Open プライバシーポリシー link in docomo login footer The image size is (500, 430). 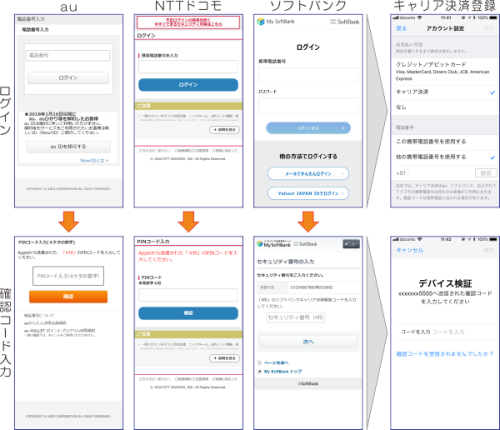tap(155, 151)
